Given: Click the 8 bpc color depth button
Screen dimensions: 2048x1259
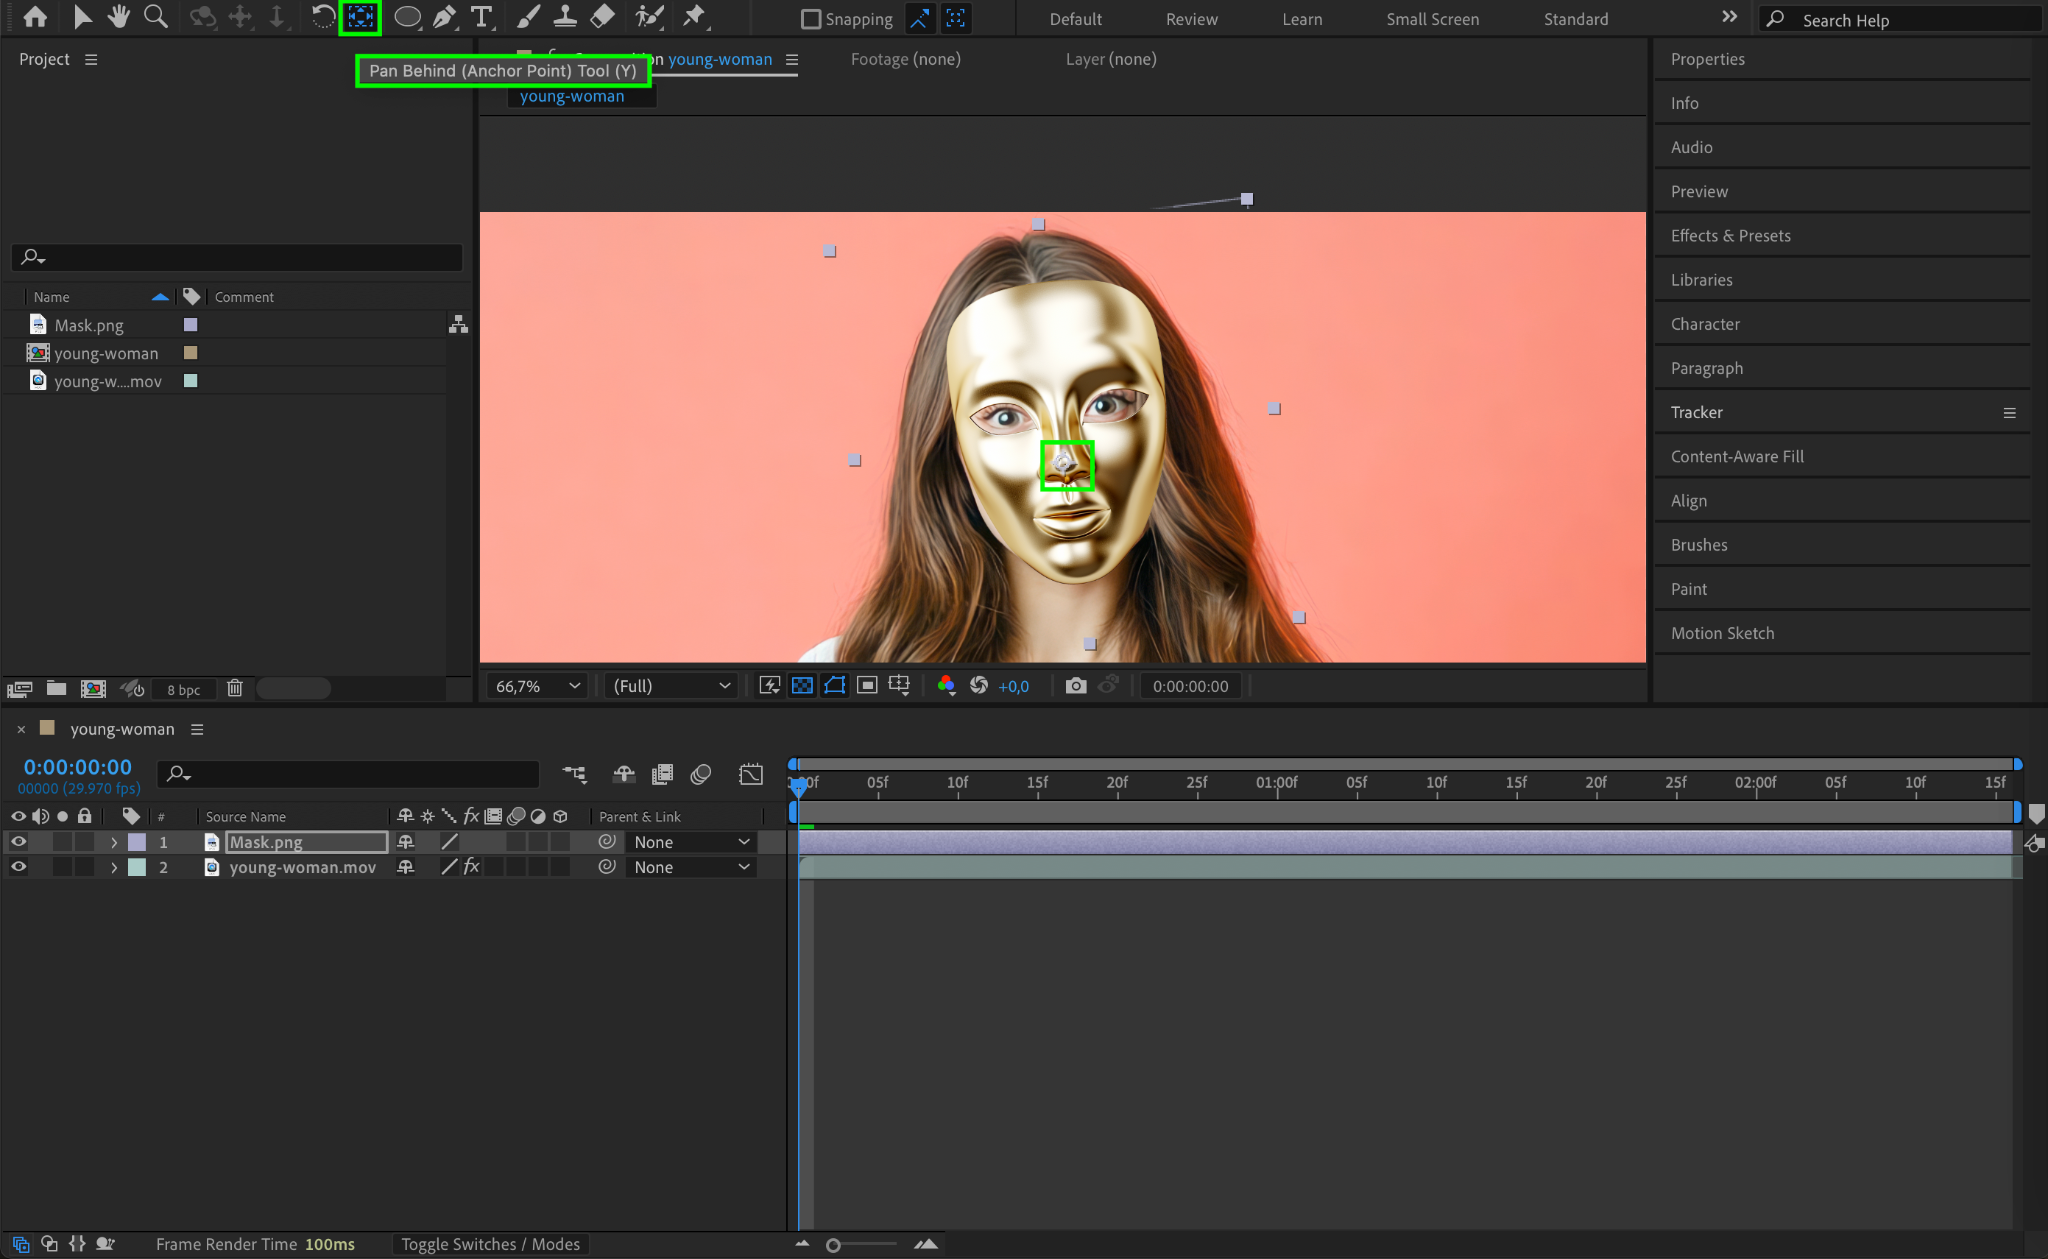Looking at the screenshot, I should pyautogui.click(x=183, y=689).
